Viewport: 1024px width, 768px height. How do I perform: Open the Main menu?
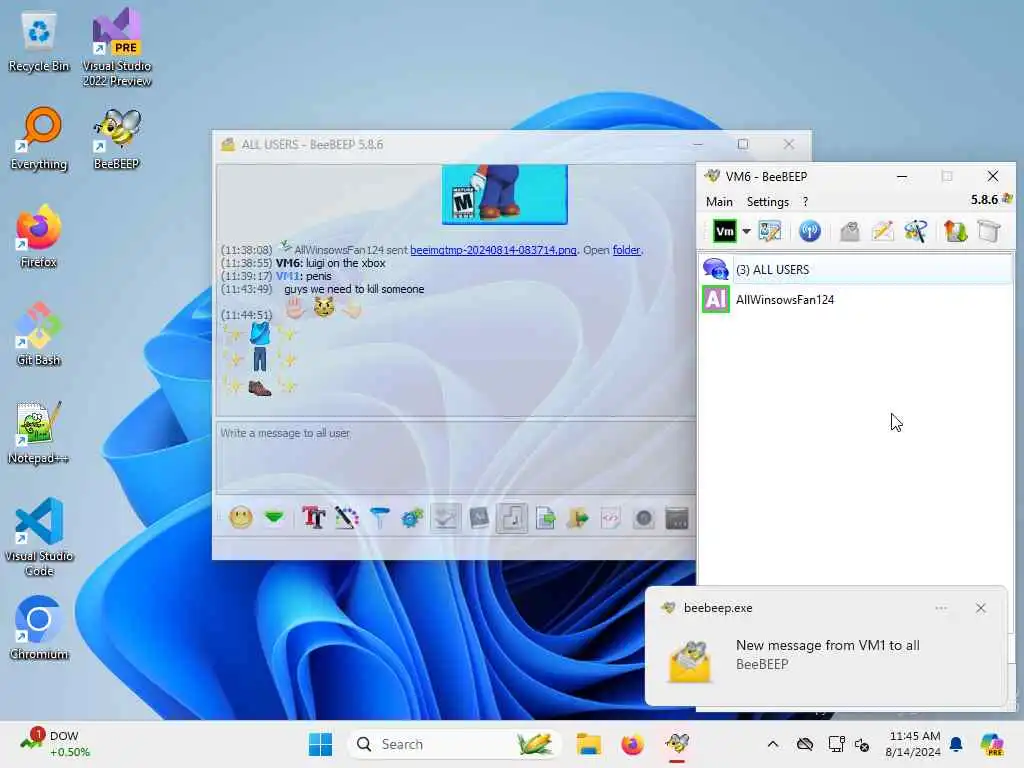[719, 202]
